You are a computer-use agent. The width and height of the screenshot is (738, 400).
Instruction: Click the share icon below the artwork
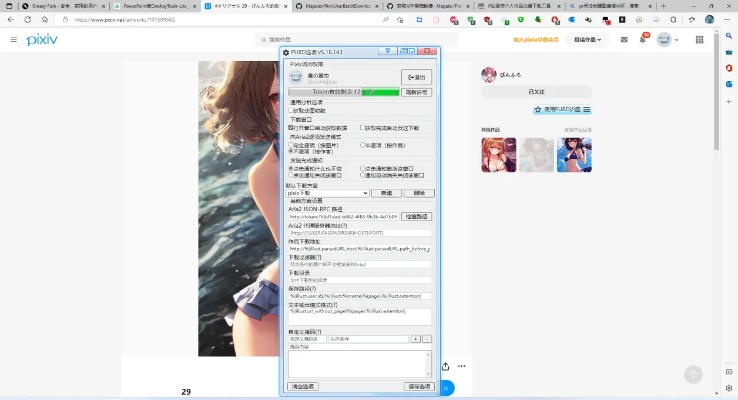tap(445, 366)
